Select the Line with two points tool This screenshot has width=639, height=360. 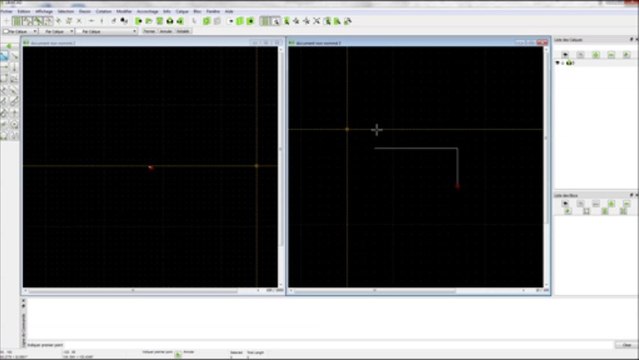[4, 56]
